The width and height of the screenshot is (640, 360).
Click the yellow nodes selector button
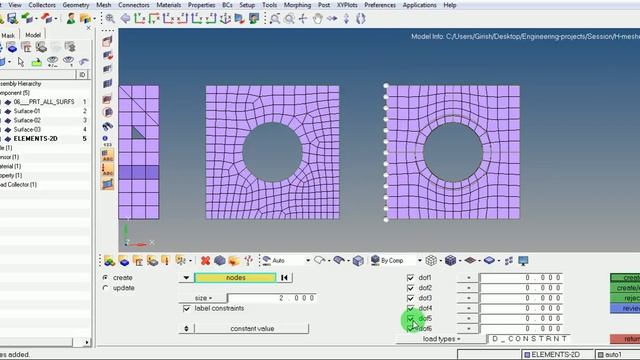236,278
